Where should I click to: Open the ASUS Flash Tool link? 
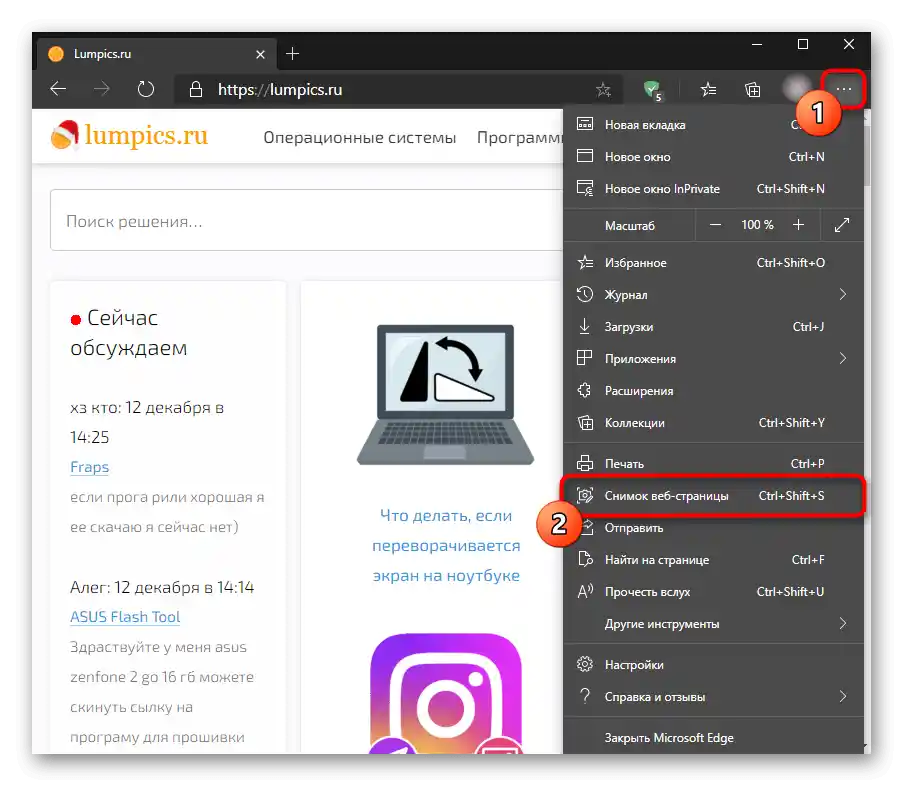pyautogui.click(x=125, y=617)
